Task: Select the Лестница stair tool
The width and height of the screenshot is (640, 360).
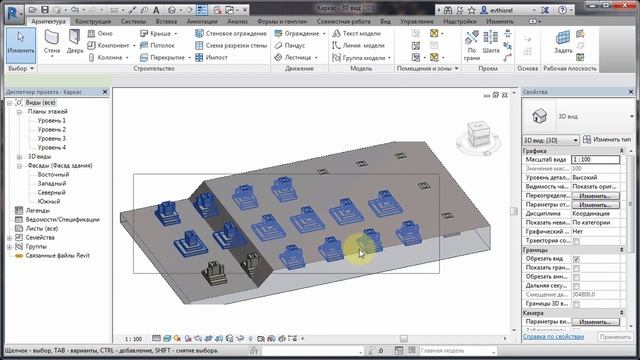Action: pos(293,58)
